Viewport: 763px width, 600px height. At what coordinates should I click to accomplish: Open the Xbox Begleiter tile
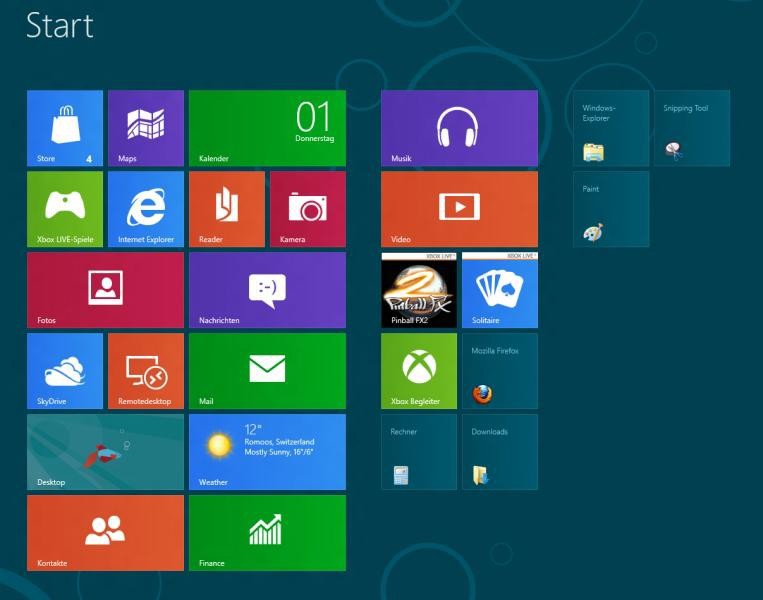(419, 371)
